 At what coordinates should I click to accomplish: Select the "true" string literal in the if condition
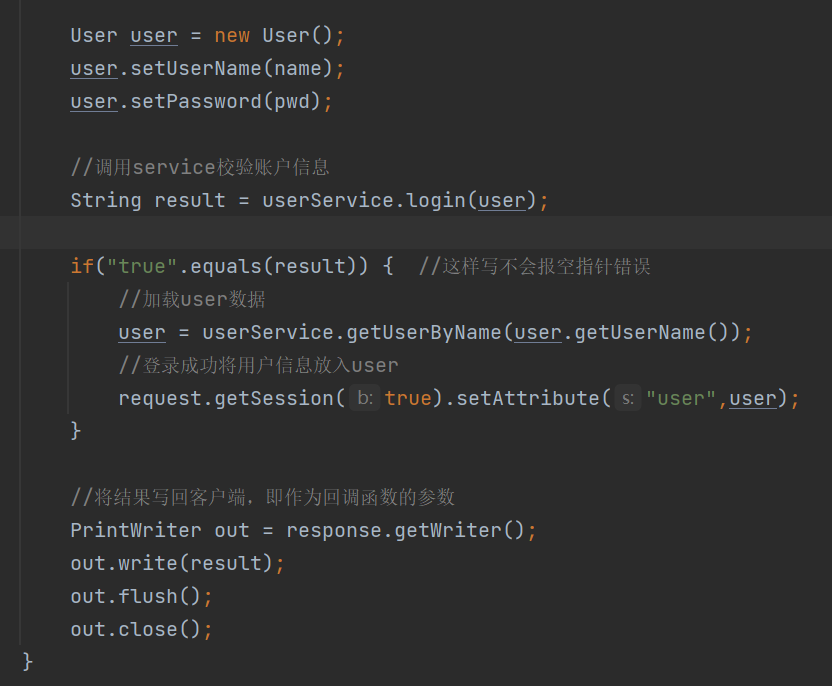tap(142, 266)
